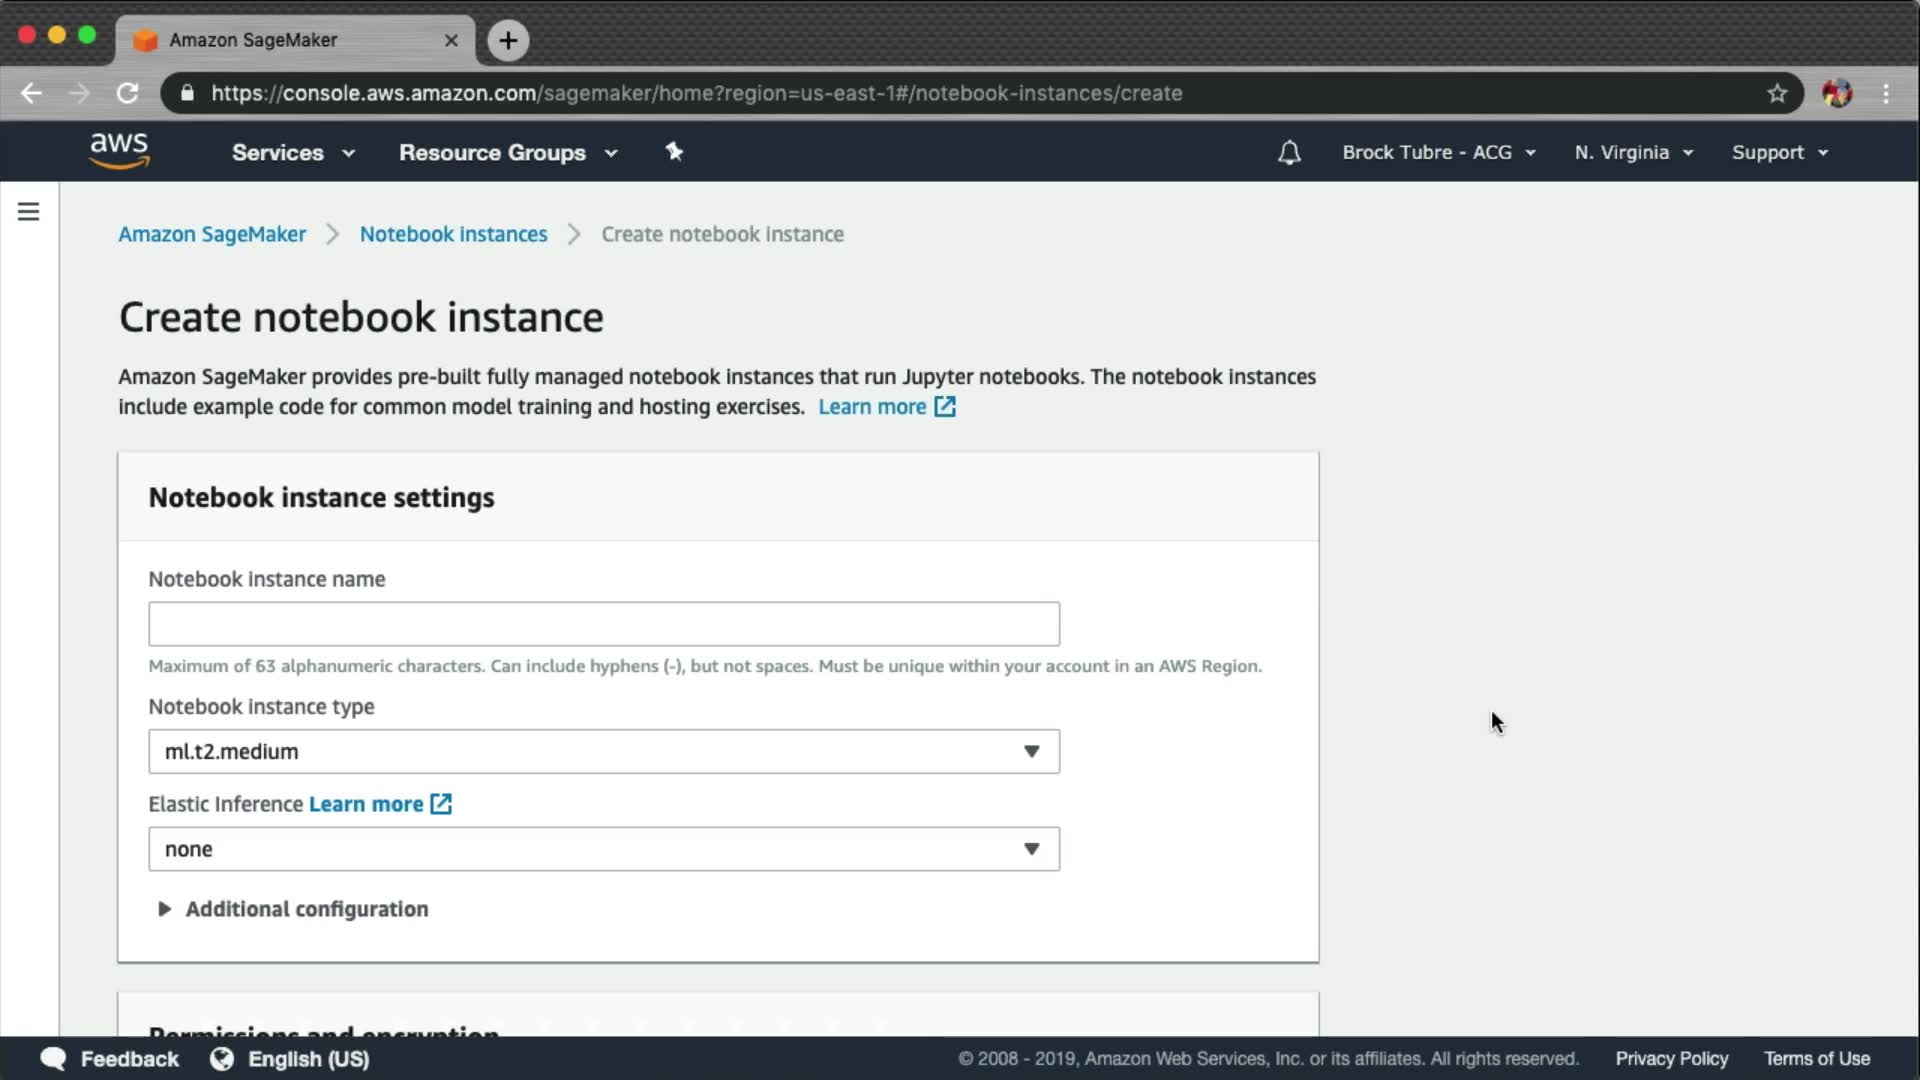Screen dimensions: 1920x1080
Task: Open the Resource Groups menu
Action: (x=507, y=152)
